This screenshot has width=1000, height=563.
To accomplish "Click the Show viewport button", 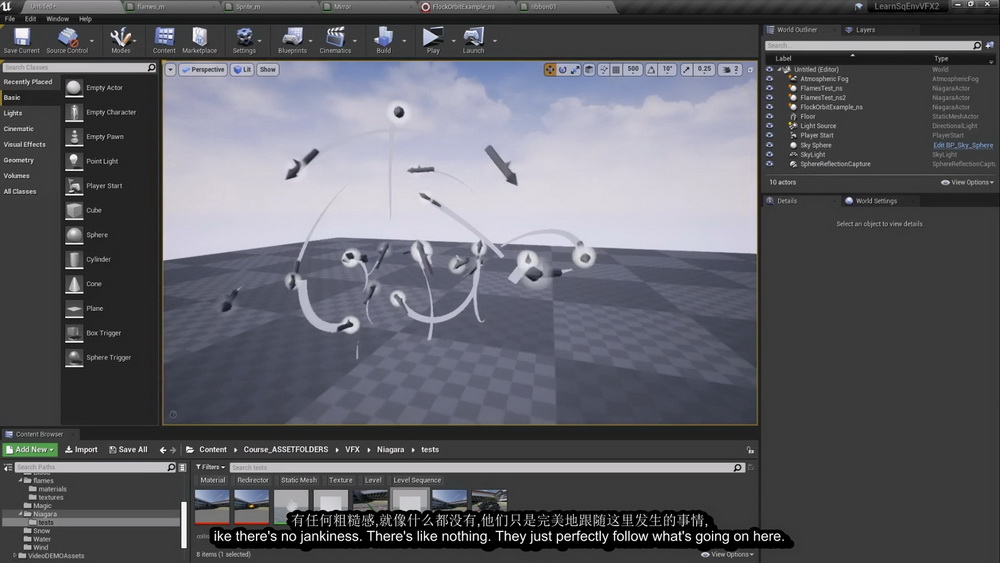I will (268, 69).
